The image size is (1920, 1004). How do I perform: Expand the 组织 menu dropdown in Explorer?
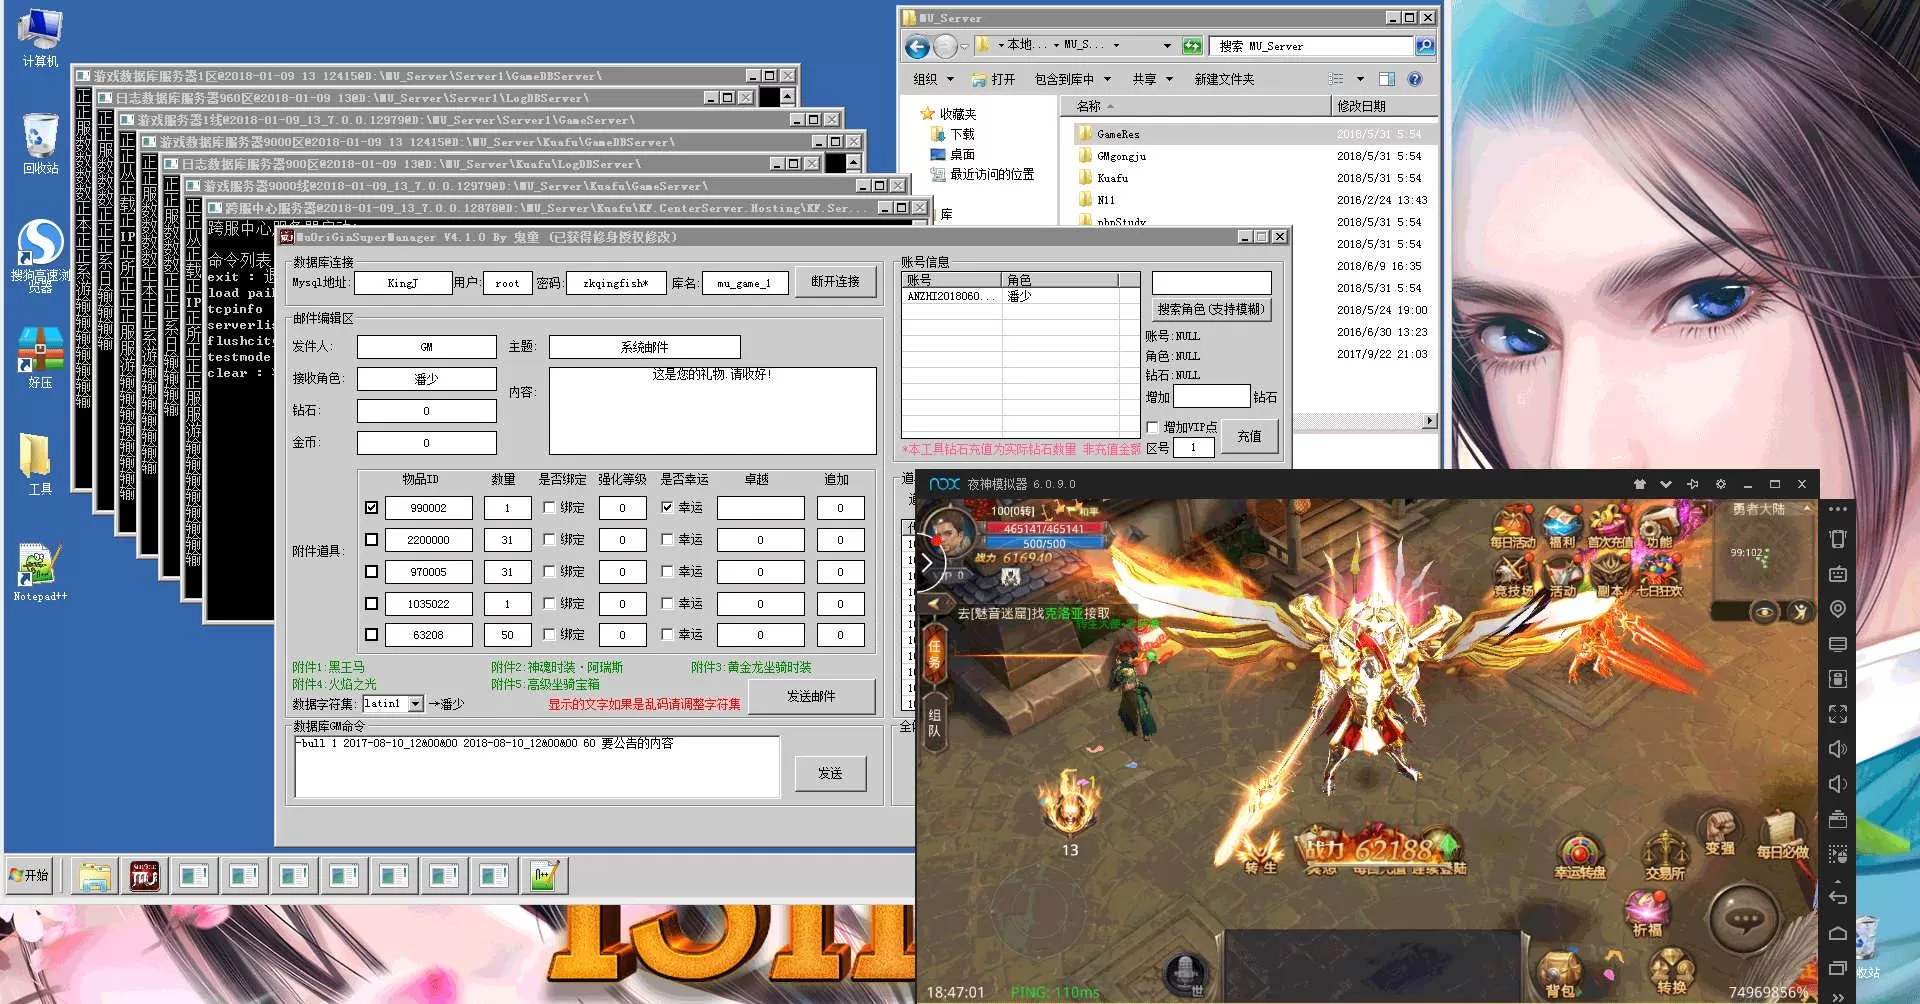click(x=950, y=79)
